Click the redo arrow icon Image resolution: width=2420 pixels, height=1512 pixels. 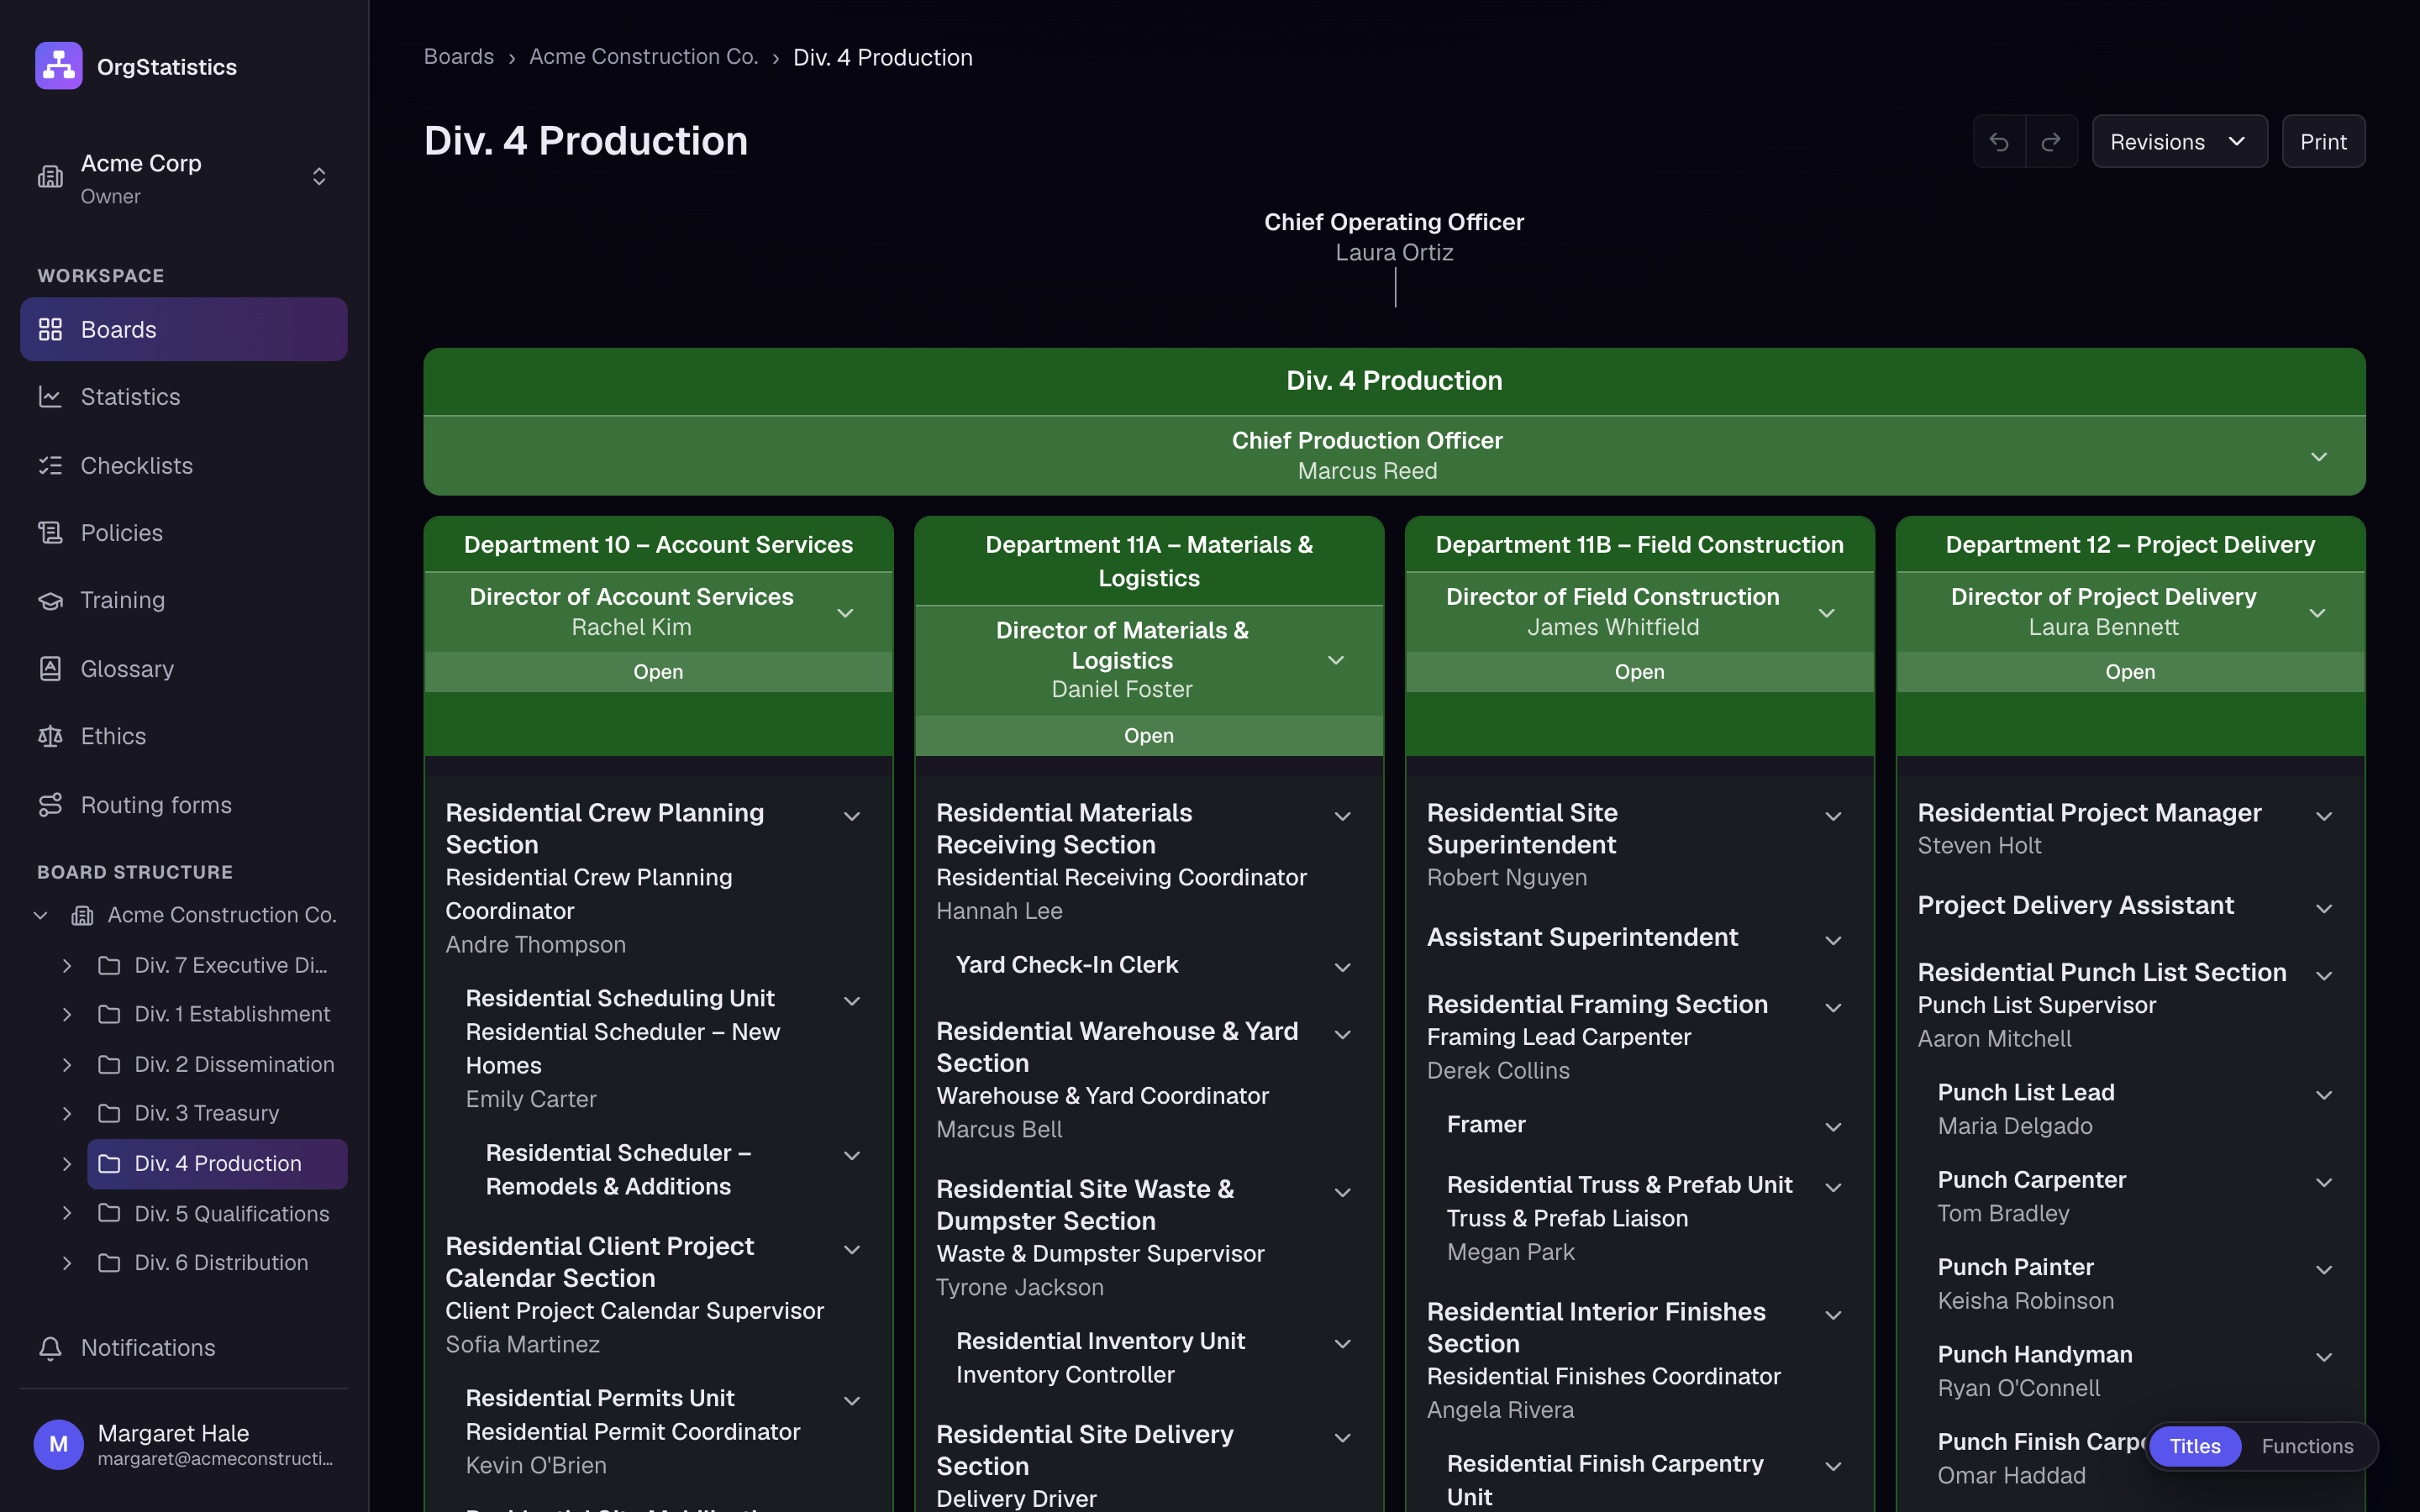click(2051, 142)
